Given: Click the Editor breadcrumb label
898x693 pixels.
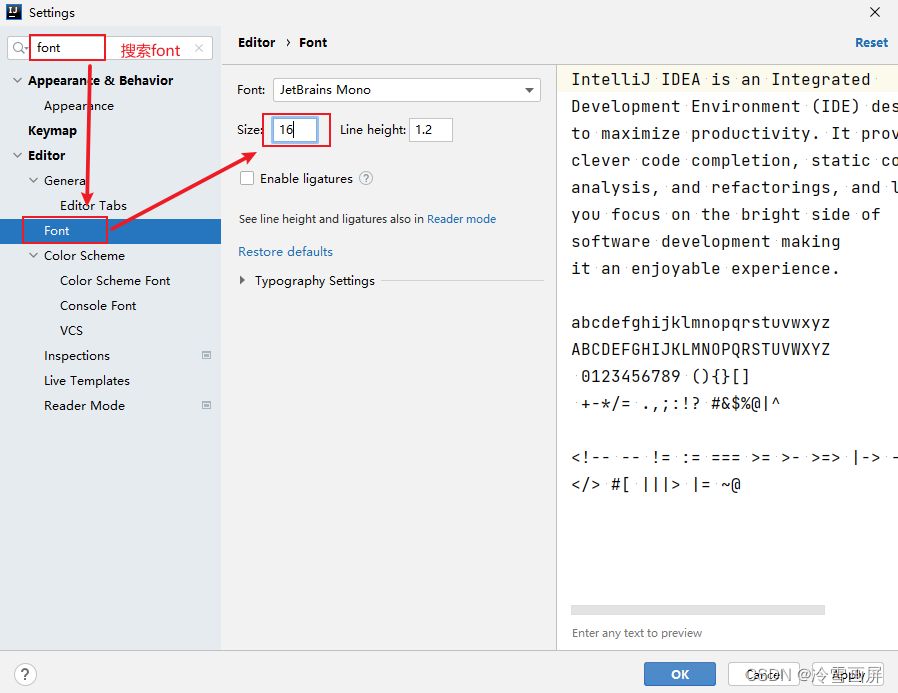Looking at the screenshot, I should pos(257,42).
